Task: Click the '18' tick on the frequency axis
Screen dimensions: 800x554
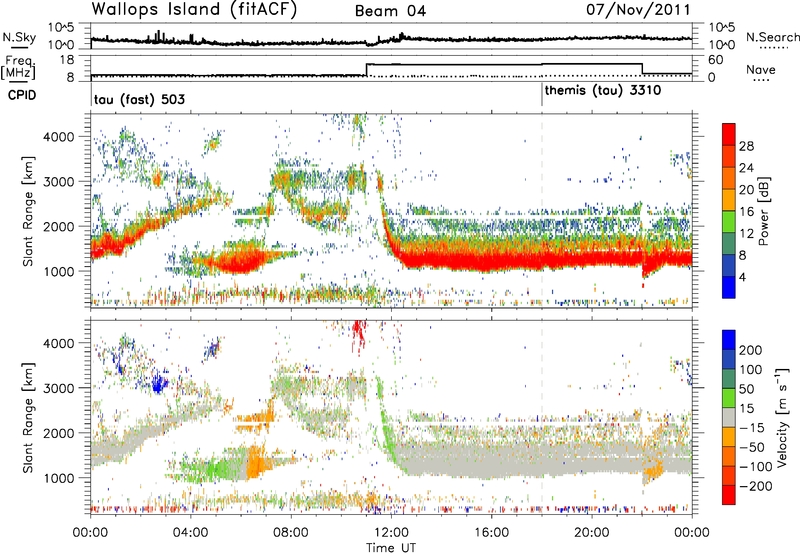Action: tap(67, 60)
